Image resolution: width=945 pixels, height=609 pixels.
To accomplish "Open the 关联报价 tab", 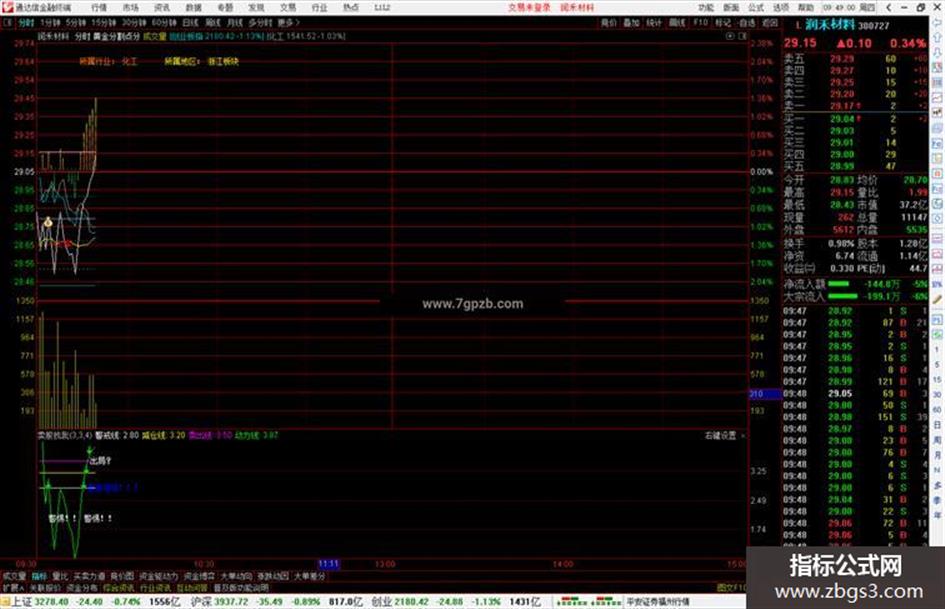I will pos(45,588).
